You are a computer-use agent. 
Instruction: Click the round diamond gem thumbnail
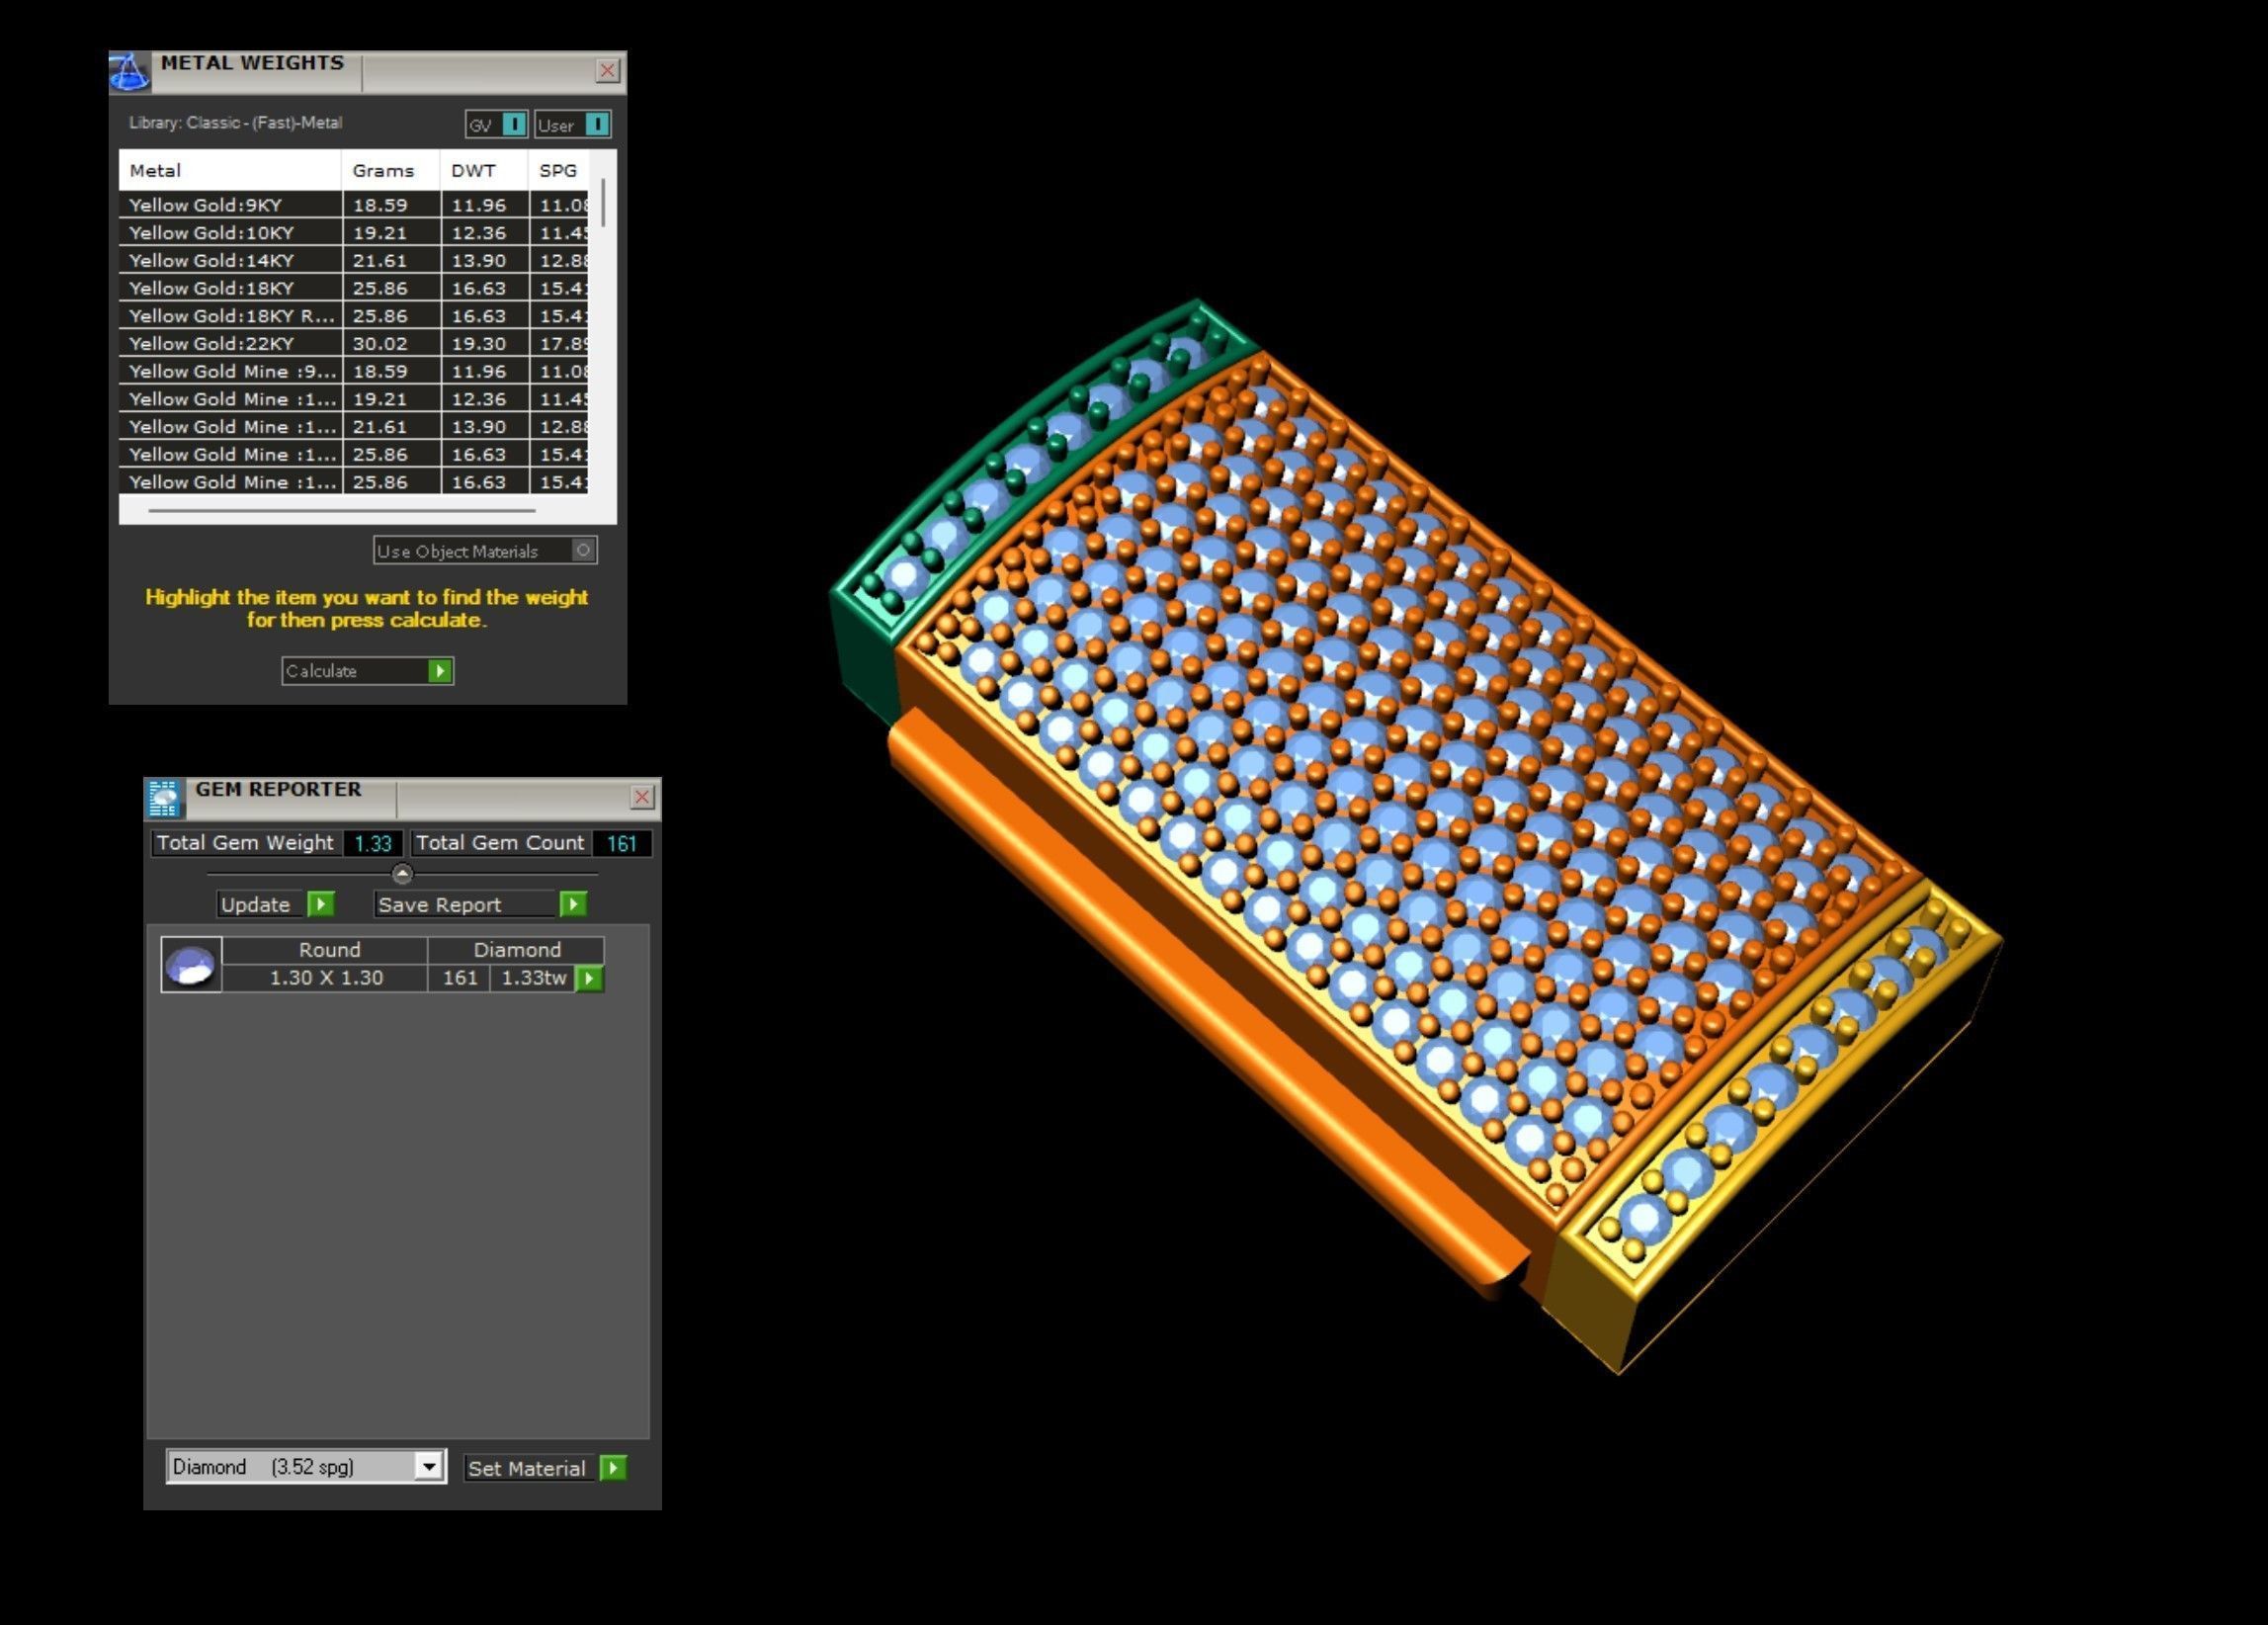point(191,964)
